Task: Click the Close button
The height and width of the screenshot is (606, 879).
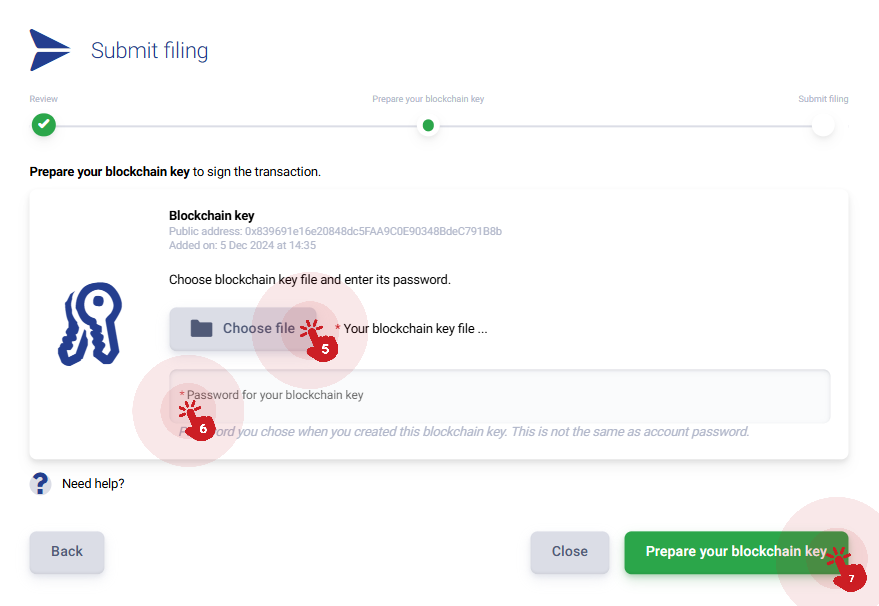Action: click(x=570, y=552)
